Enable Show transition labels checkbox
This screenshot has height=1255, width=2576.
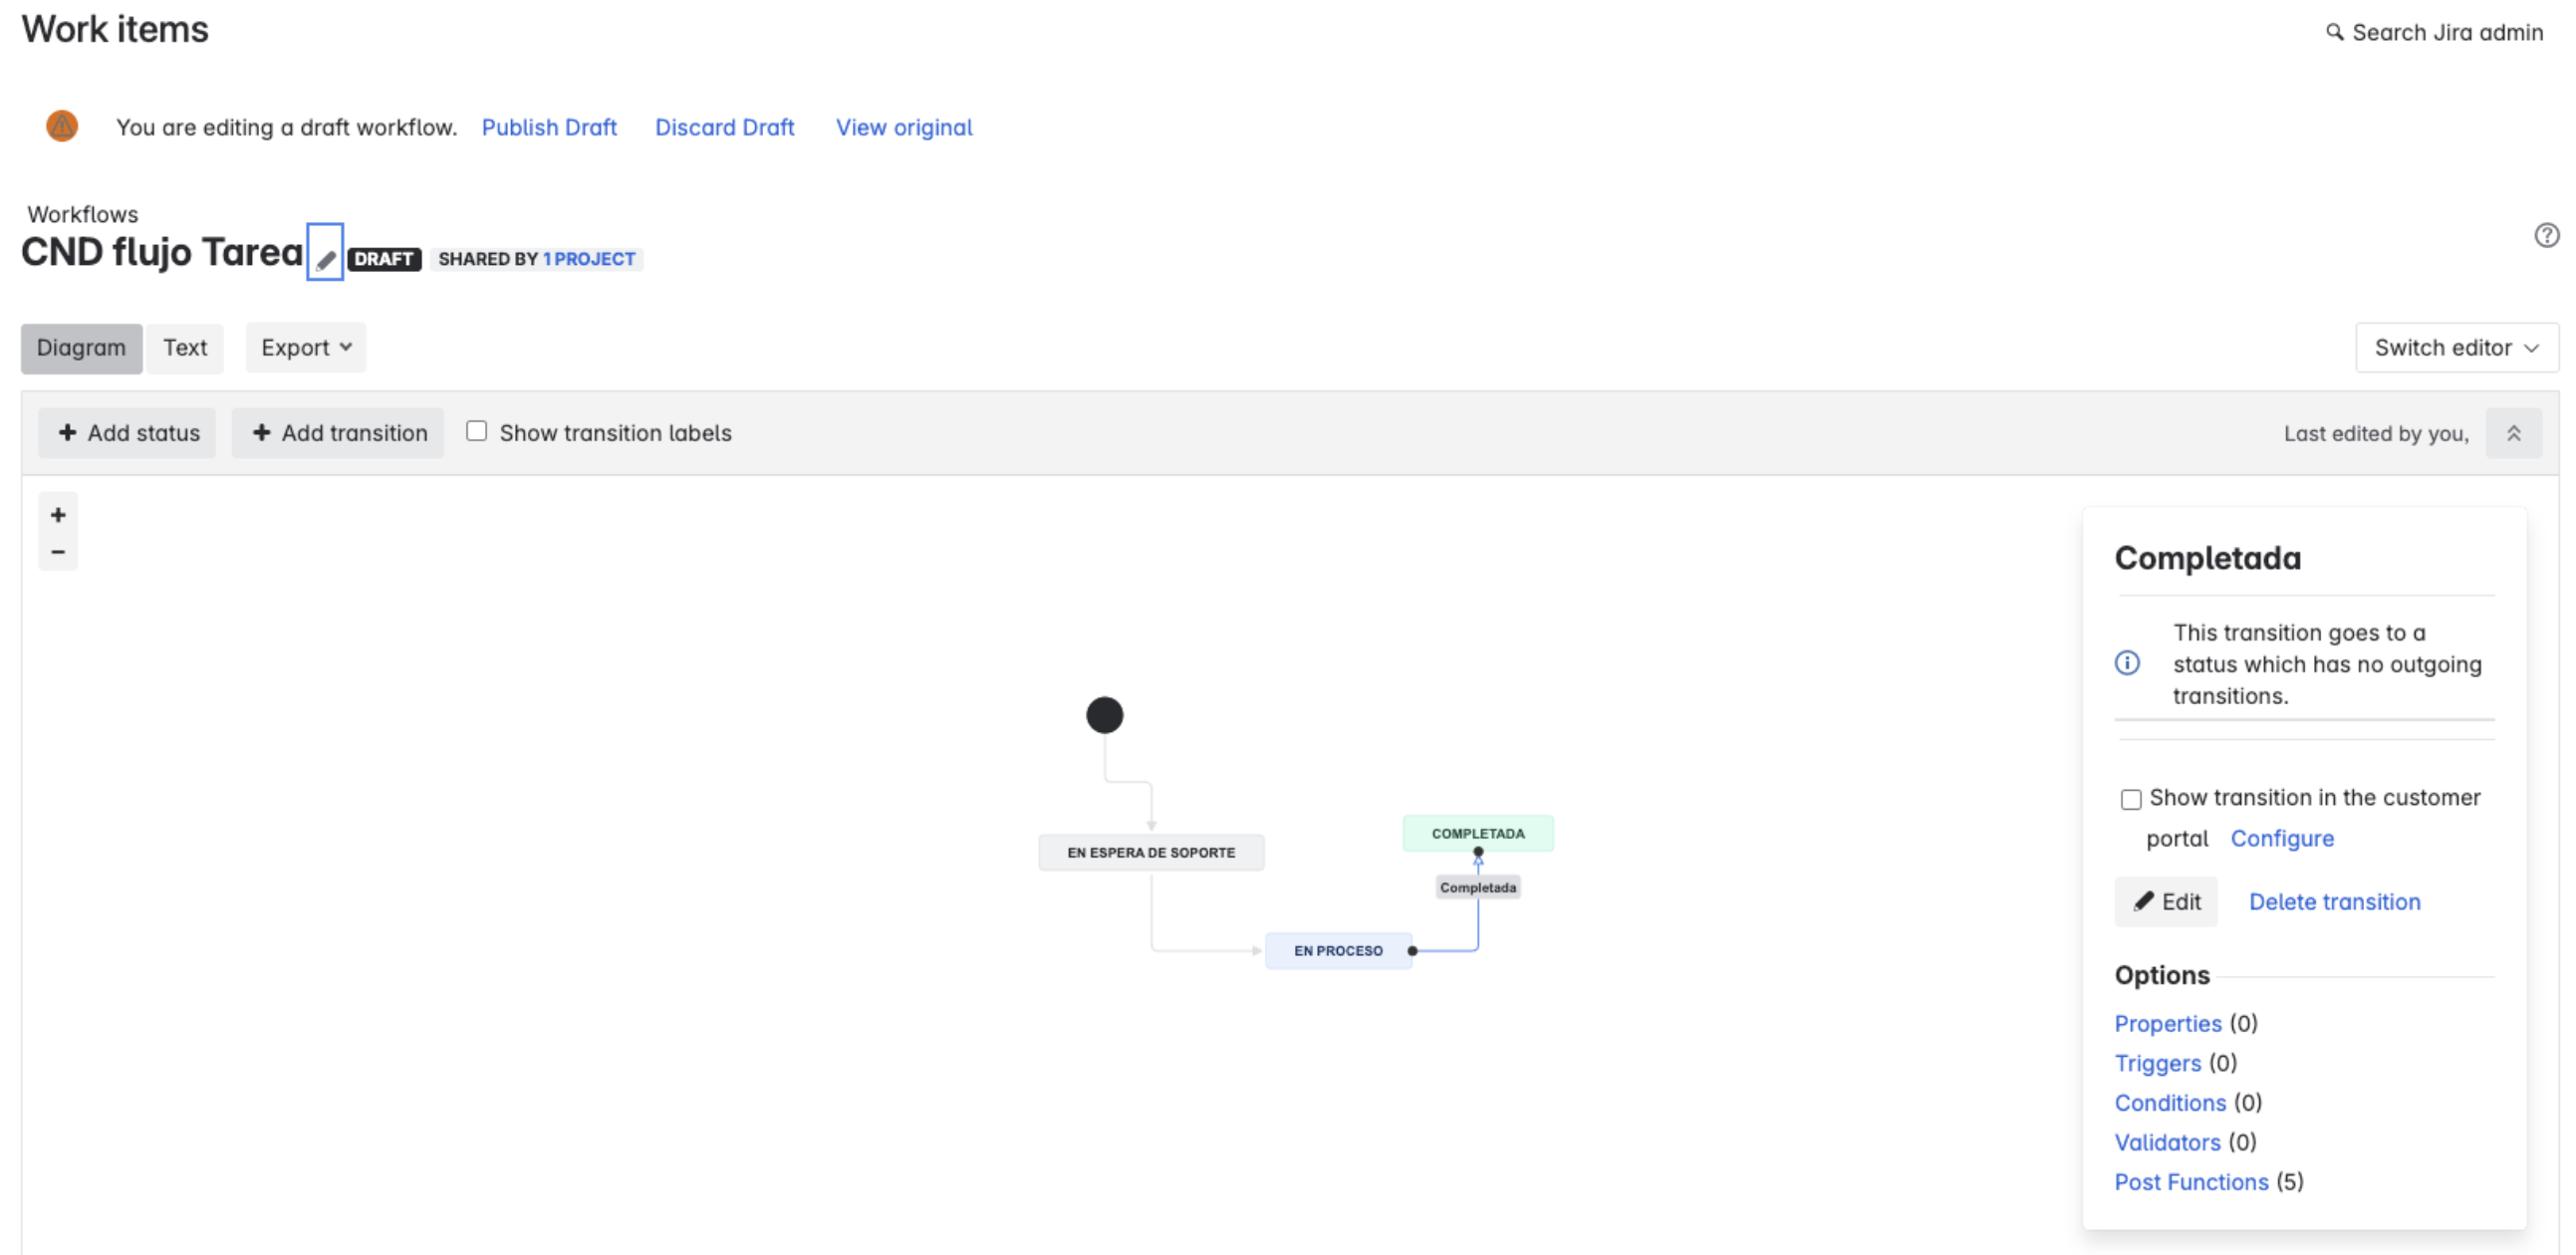tap(477, 431)
